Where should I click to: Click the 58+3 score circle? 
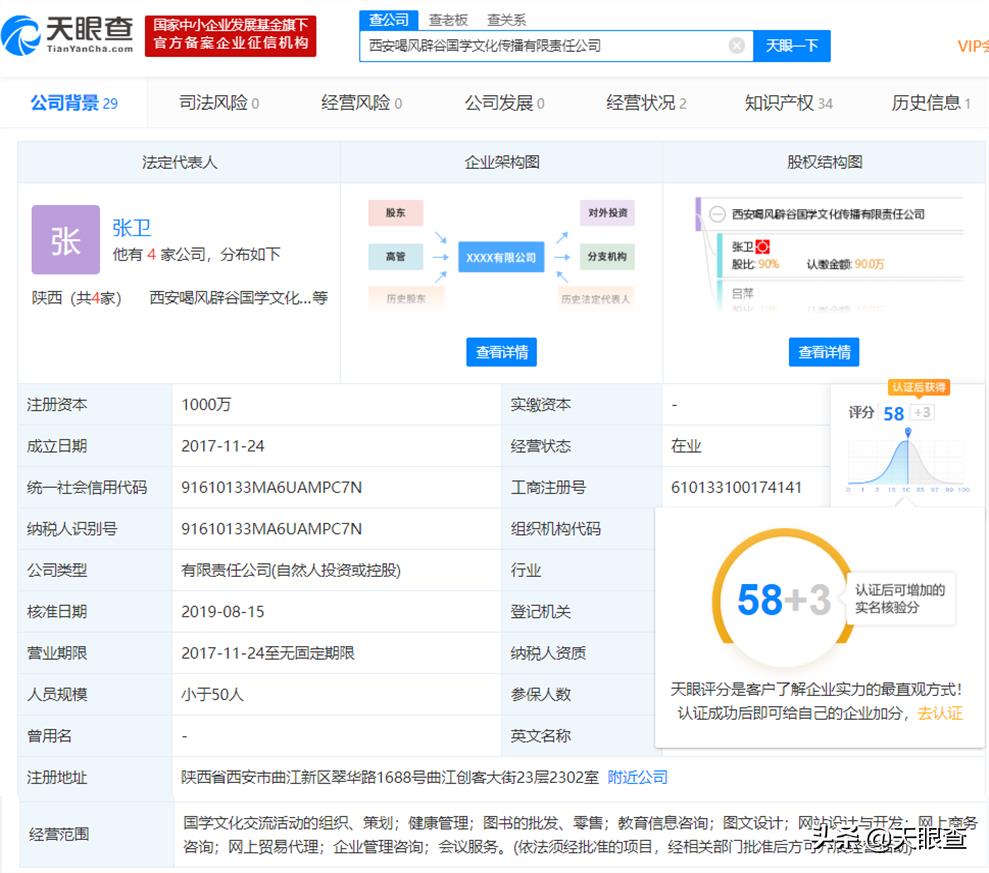(x=783, y=600)
